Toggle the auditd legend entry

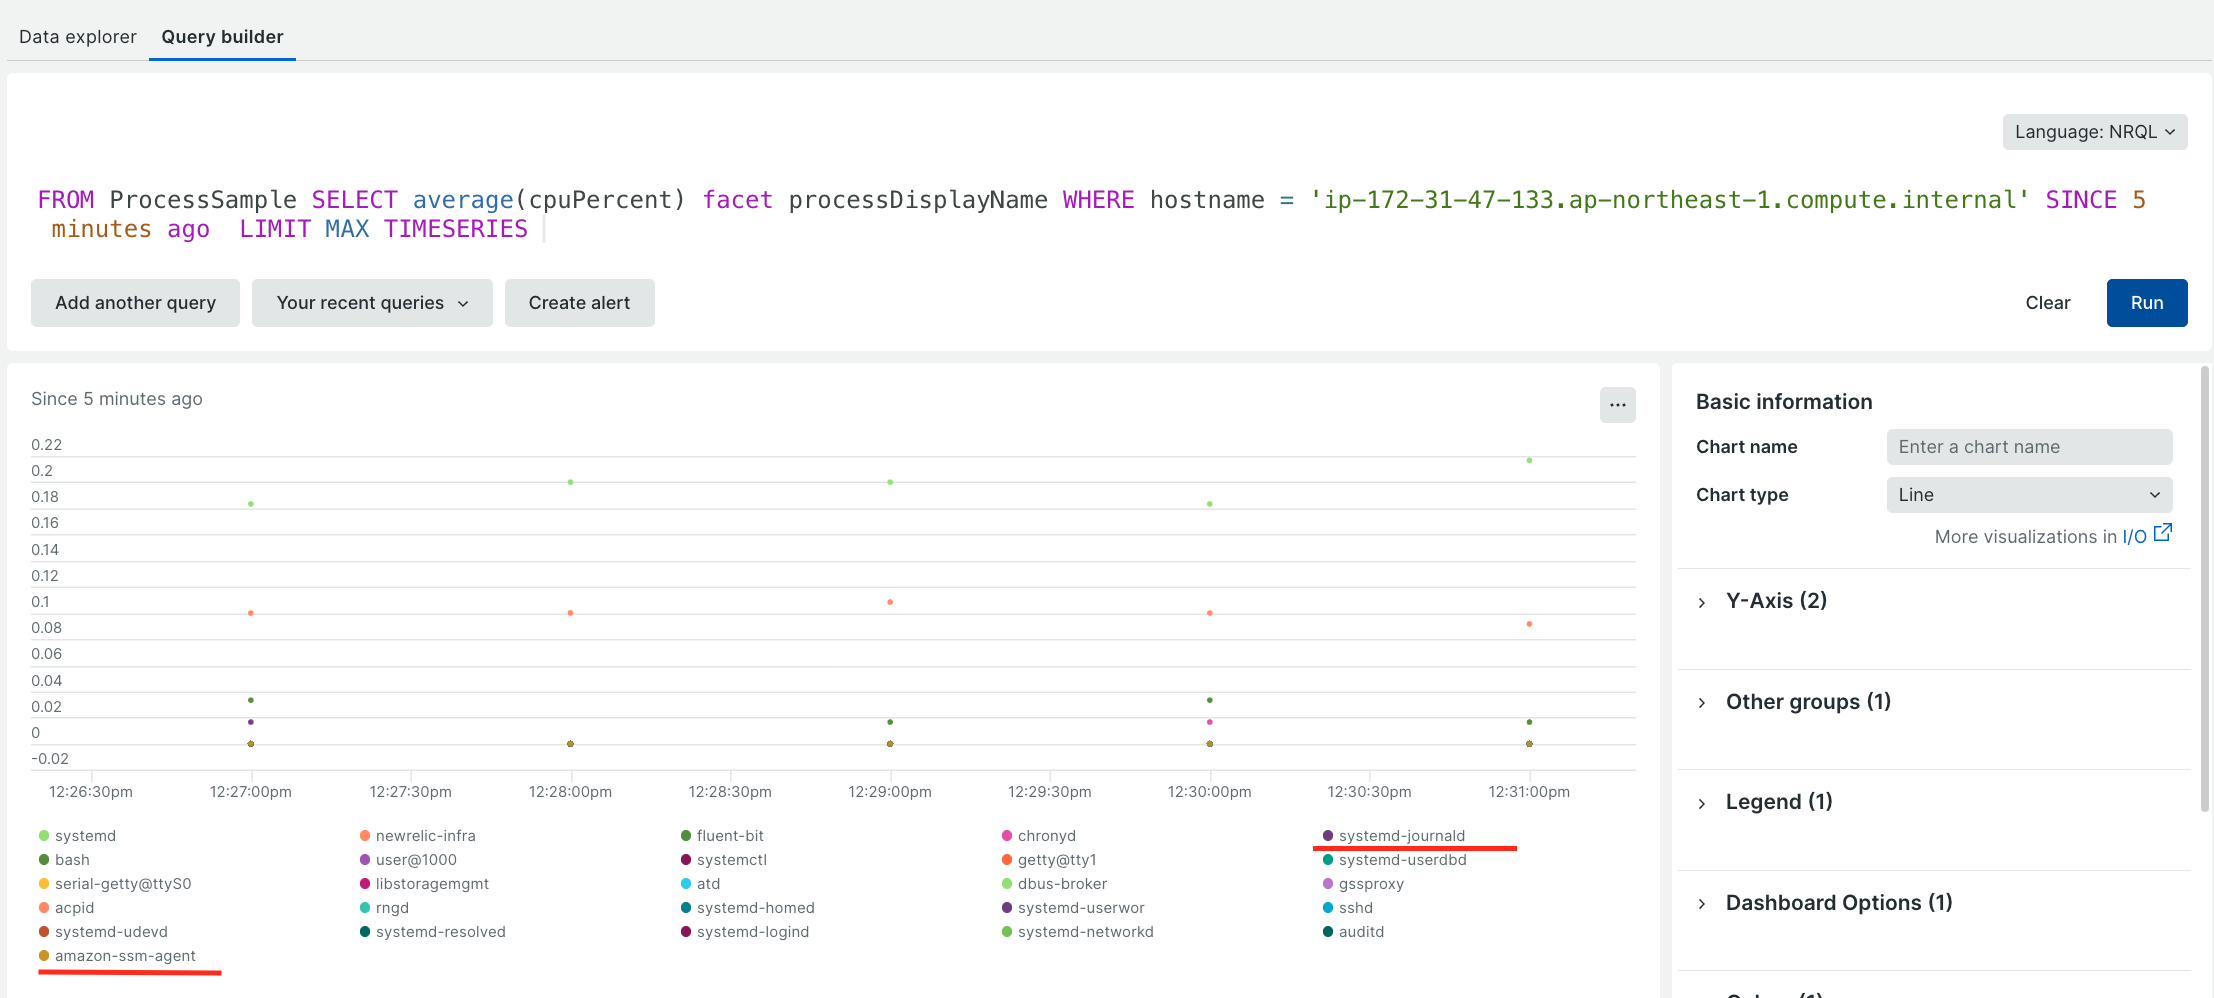point(1353,932)
